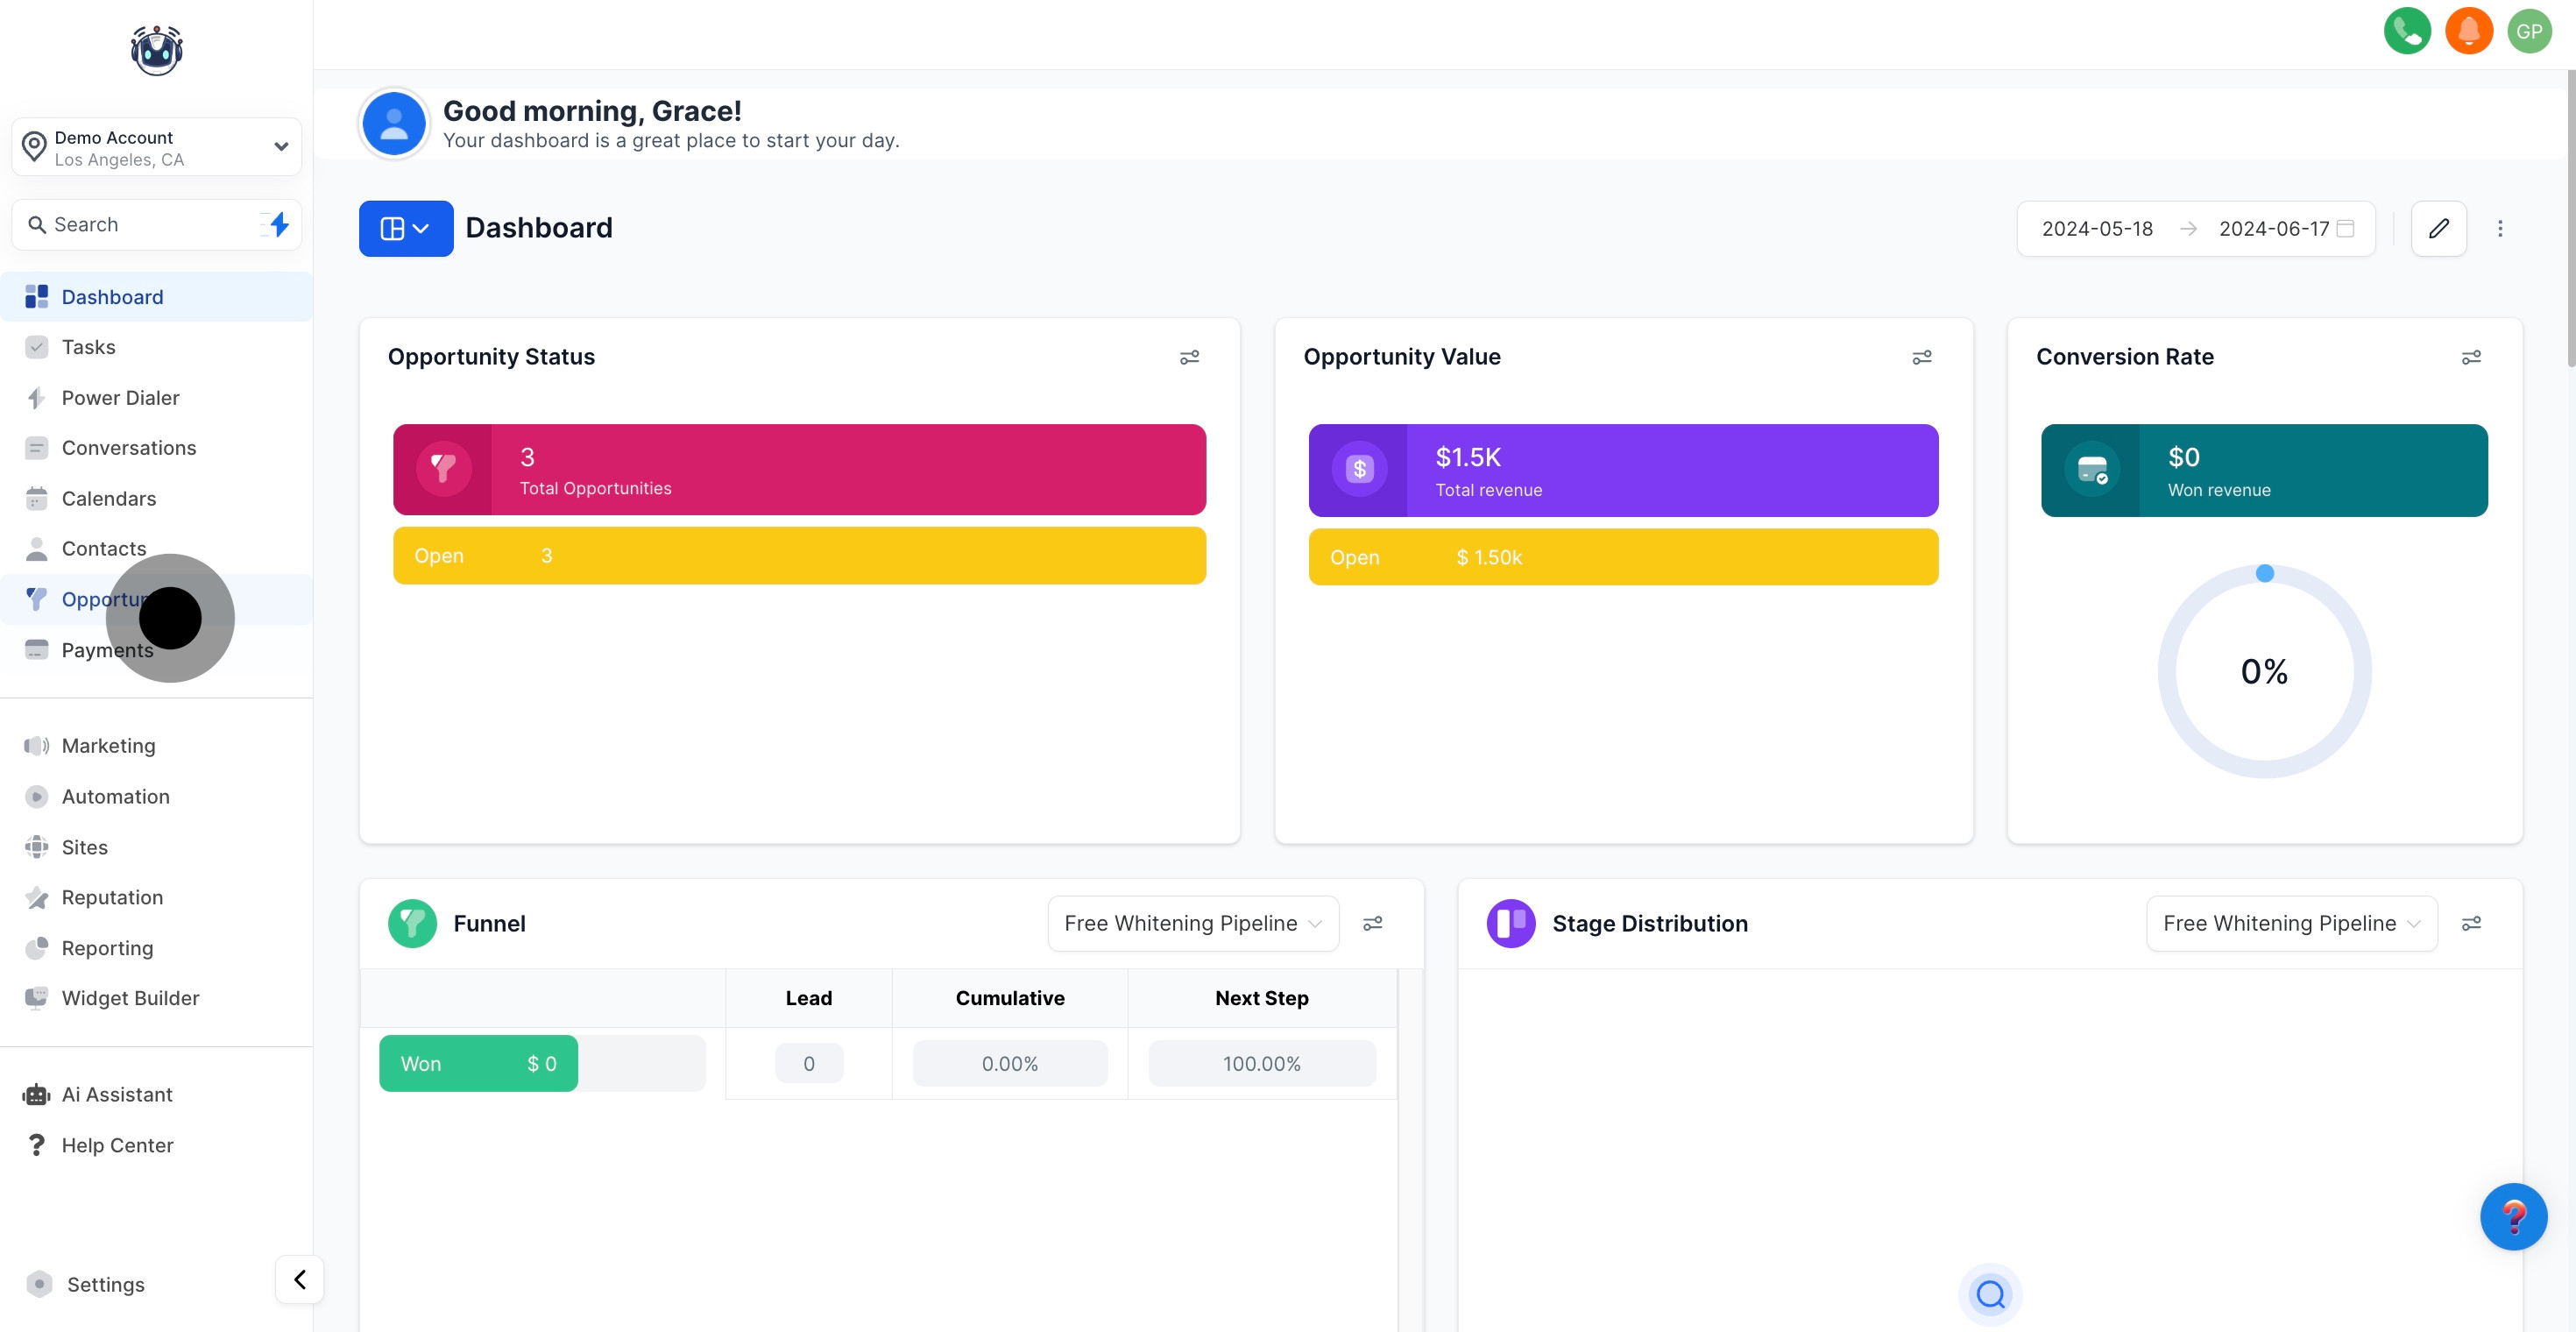Collapse the sidebar with the arrow button
This screenshot has height=1332, width=2576.
click(x=299, y=1279)
